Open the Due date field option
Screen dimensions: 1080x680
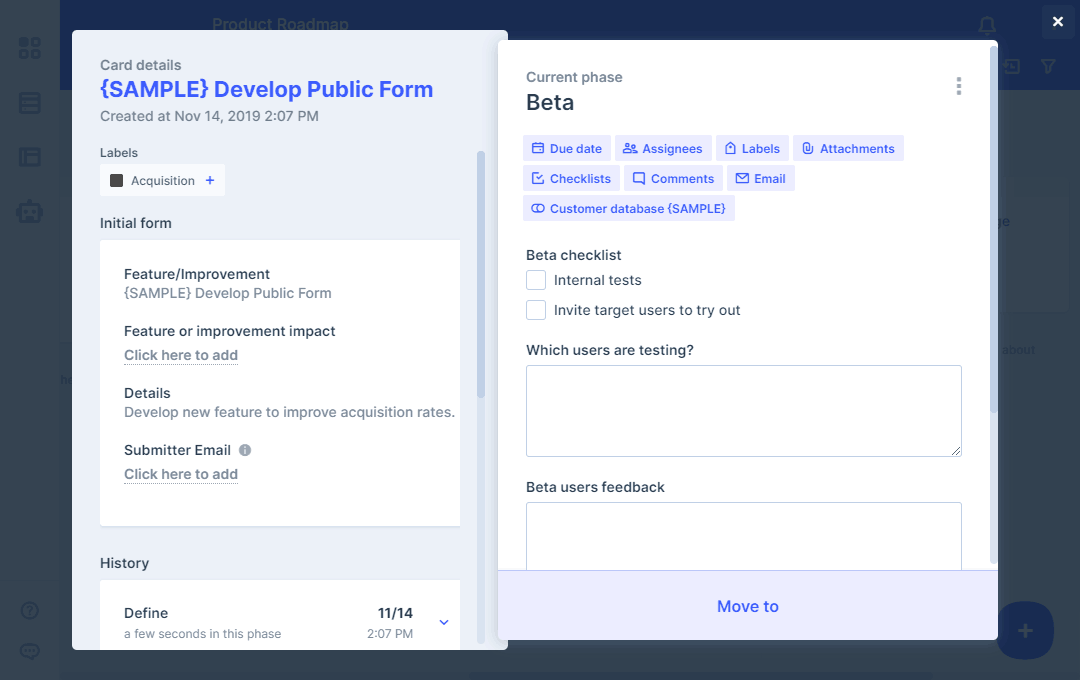[566, 148]
